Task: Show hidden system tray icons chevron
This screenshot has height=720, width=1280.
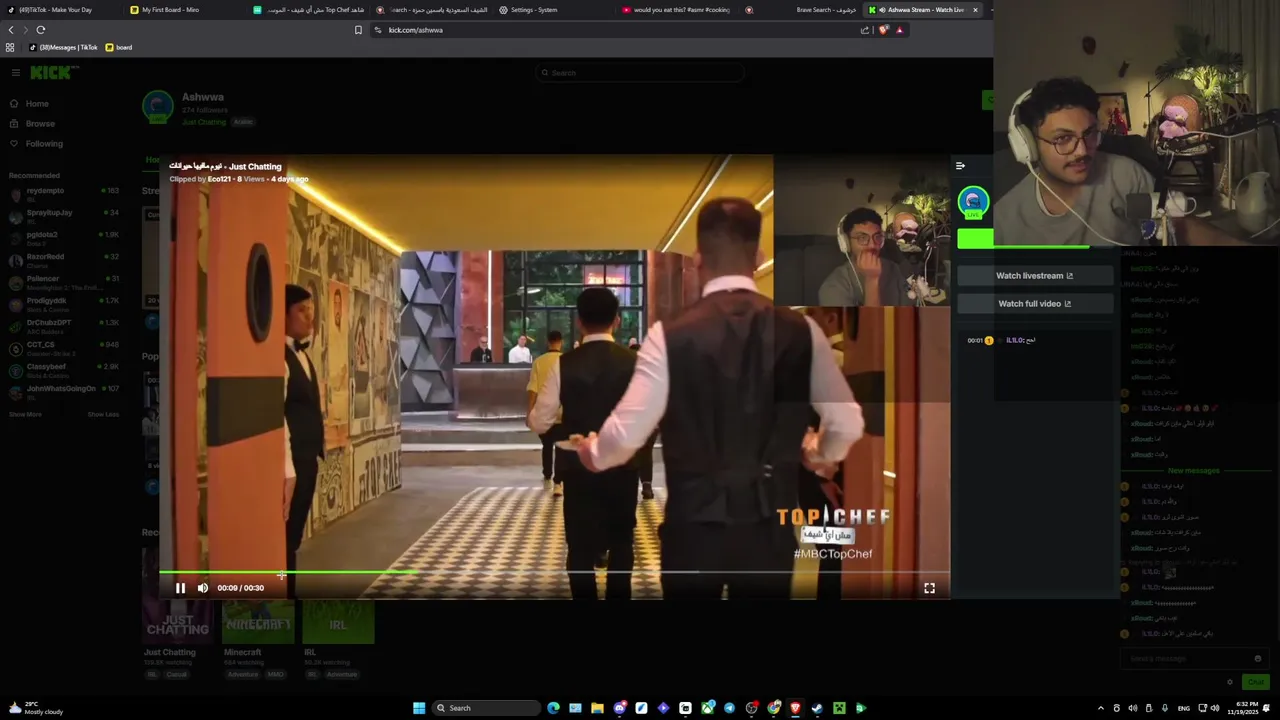Action: point(1101,708)
